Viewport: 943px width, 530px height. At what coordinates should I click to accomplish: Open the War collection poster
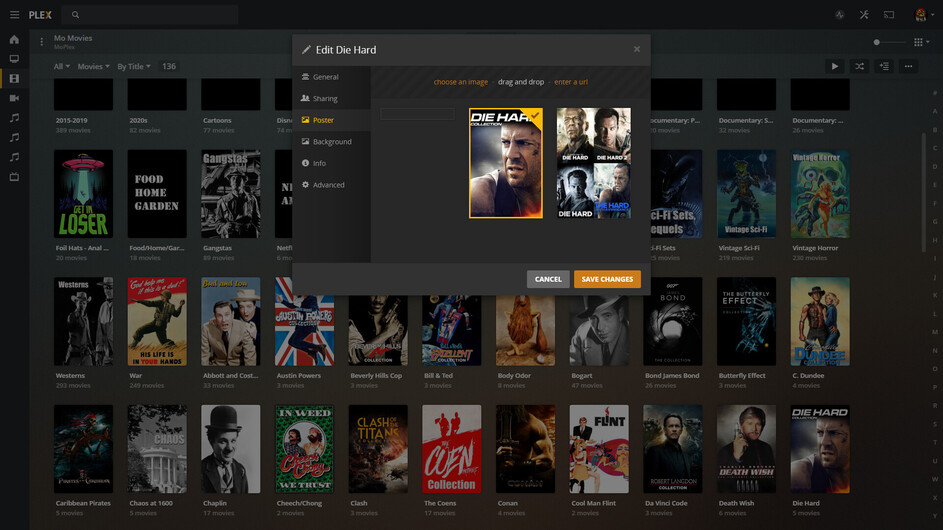[x=157, y=321]
